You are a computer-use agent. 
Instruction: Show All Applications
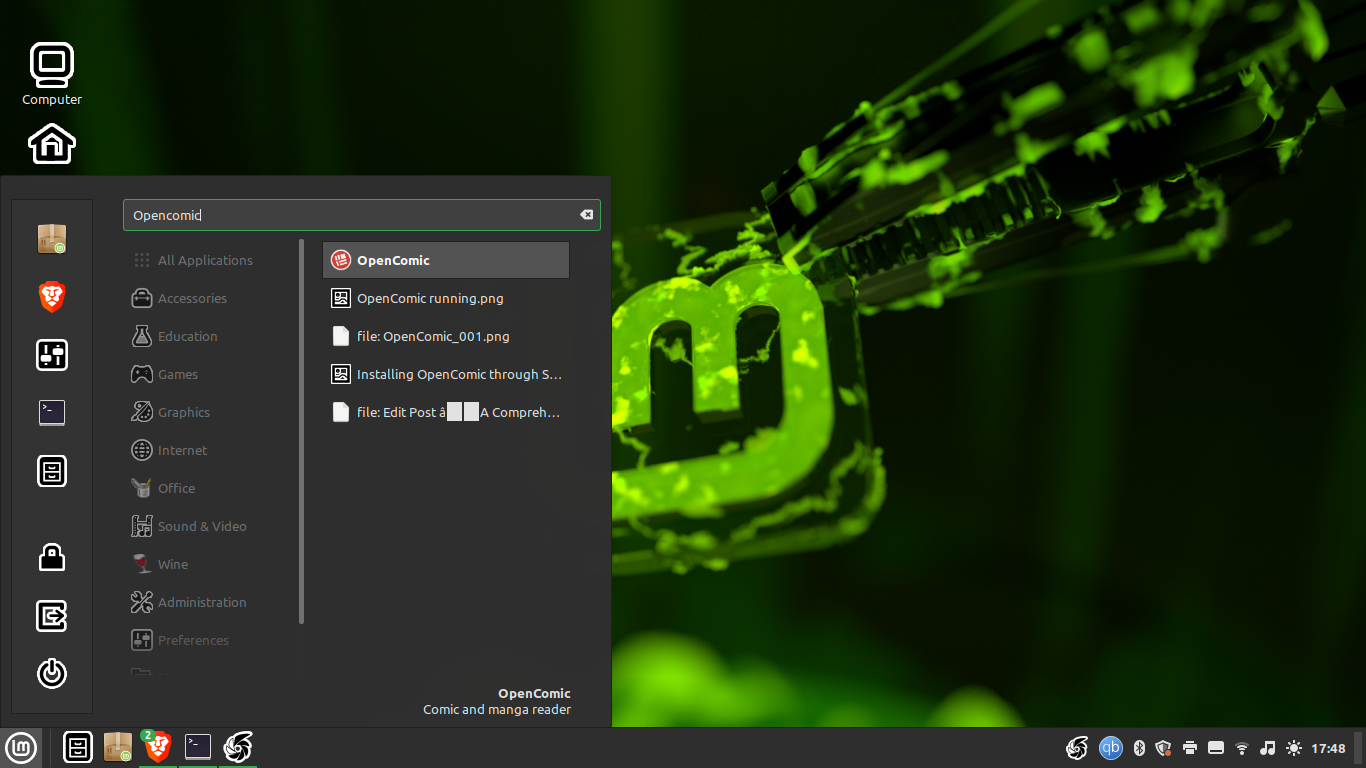(205, 260)
